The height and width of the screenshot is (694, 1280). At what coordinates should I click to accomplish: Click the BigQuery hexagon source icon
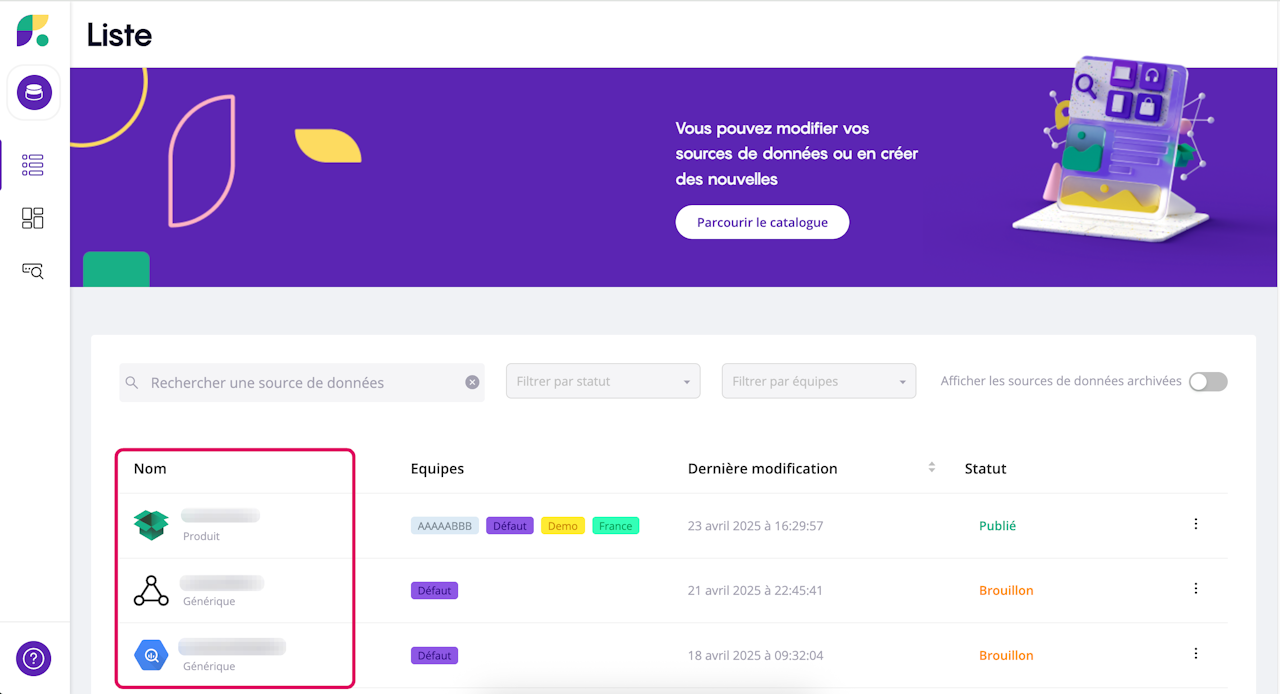point(151,655)
